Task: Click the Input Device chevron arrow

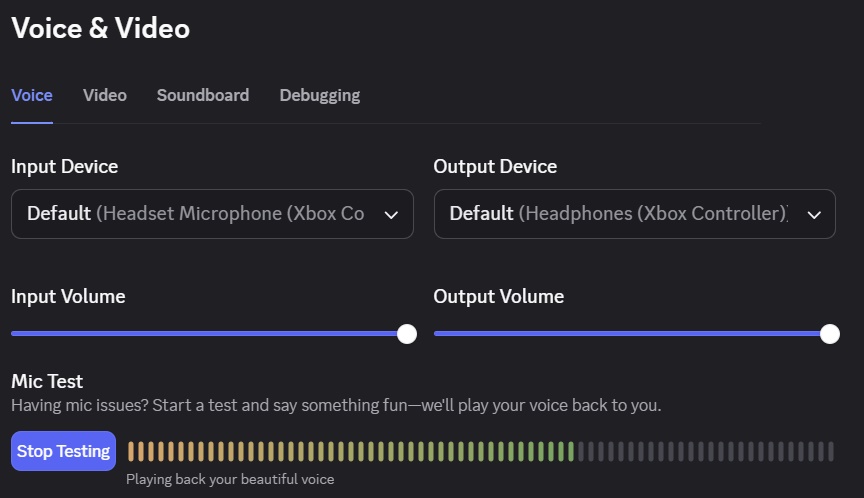Action: click(x=392, y=214)
